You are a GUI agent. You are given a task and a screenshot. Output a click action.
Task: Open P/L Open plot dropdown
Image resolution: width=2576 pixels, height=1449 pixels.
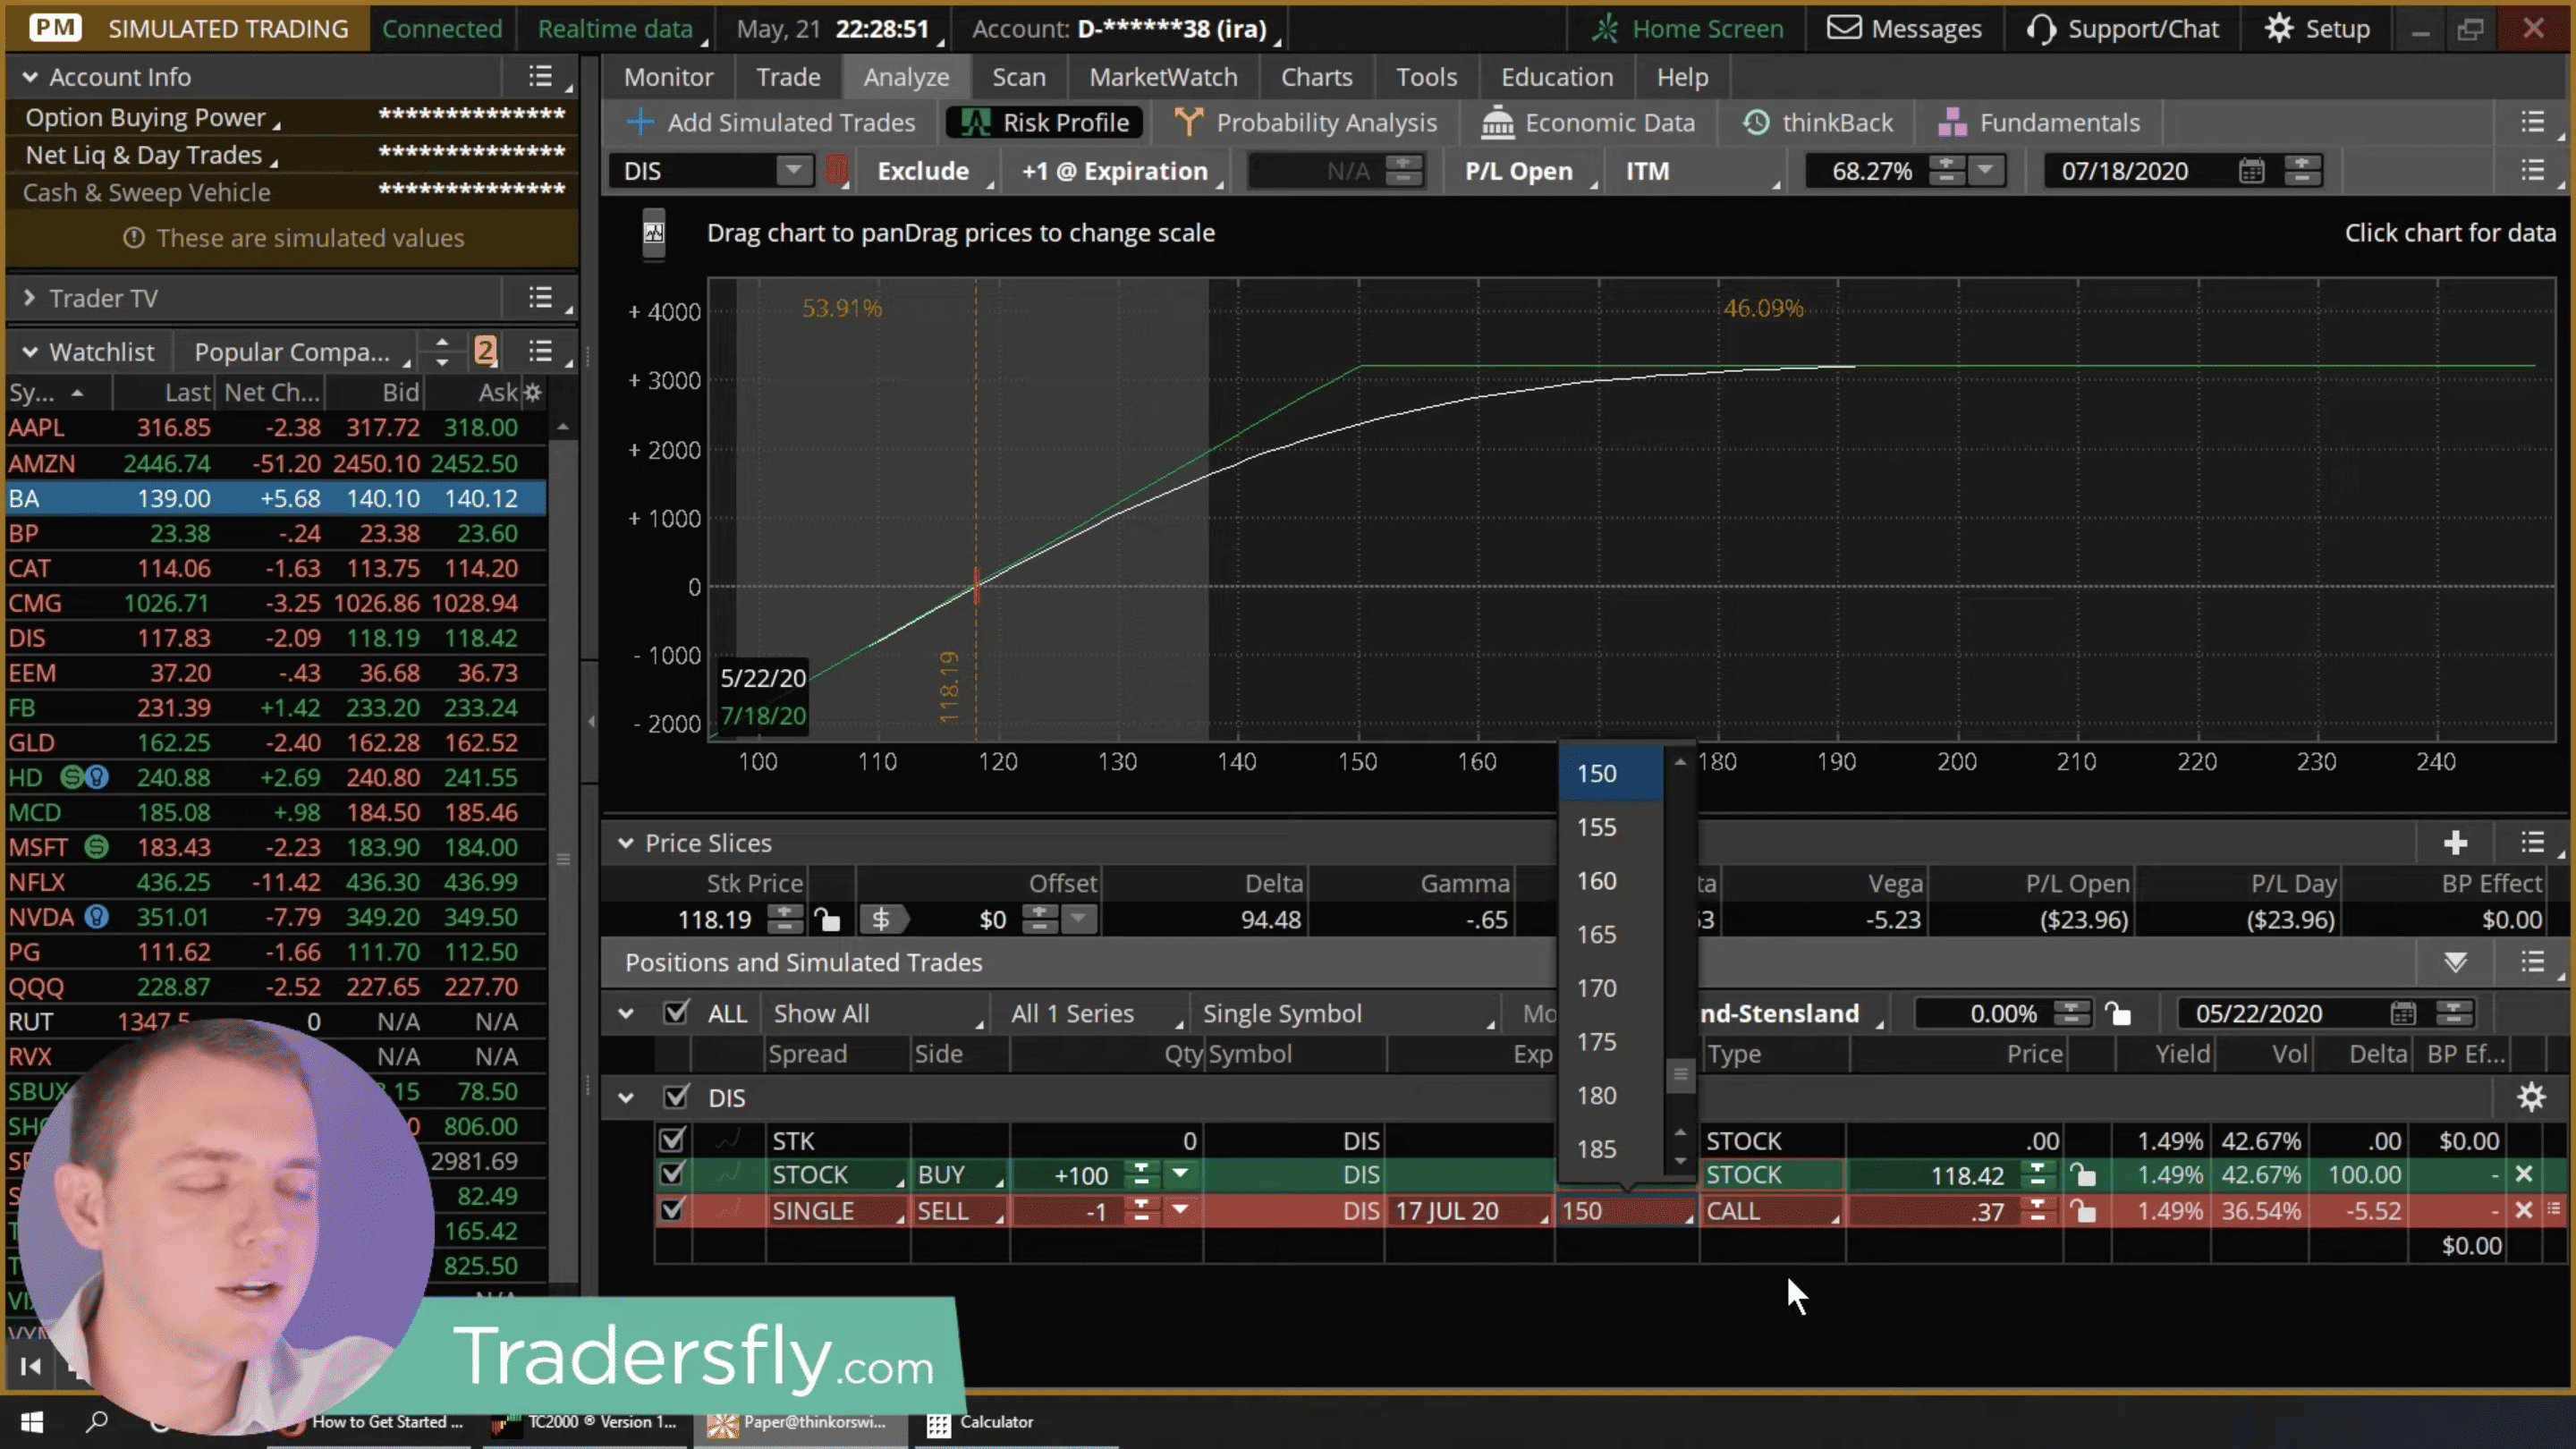(1525, 171)
